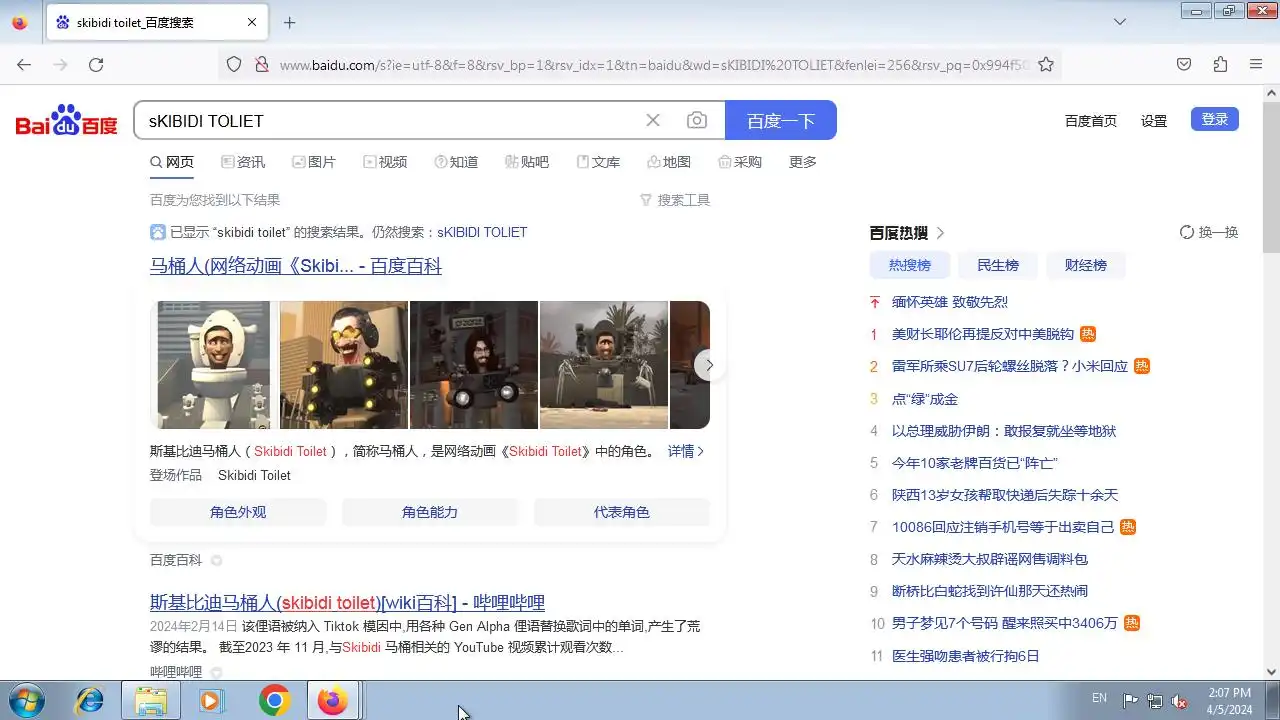Select the 视频 video tab
Image resolution: width=1280 pixels, height=720 pixels.
[x=385, y=162]
